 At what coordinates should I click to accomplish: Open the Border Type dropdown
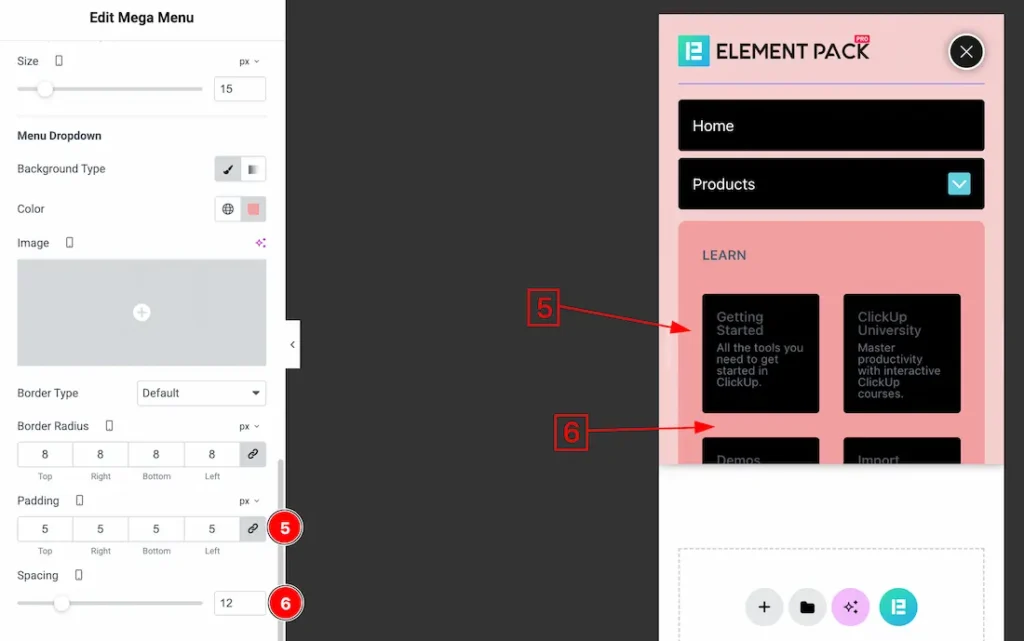[x=201, y=393]
